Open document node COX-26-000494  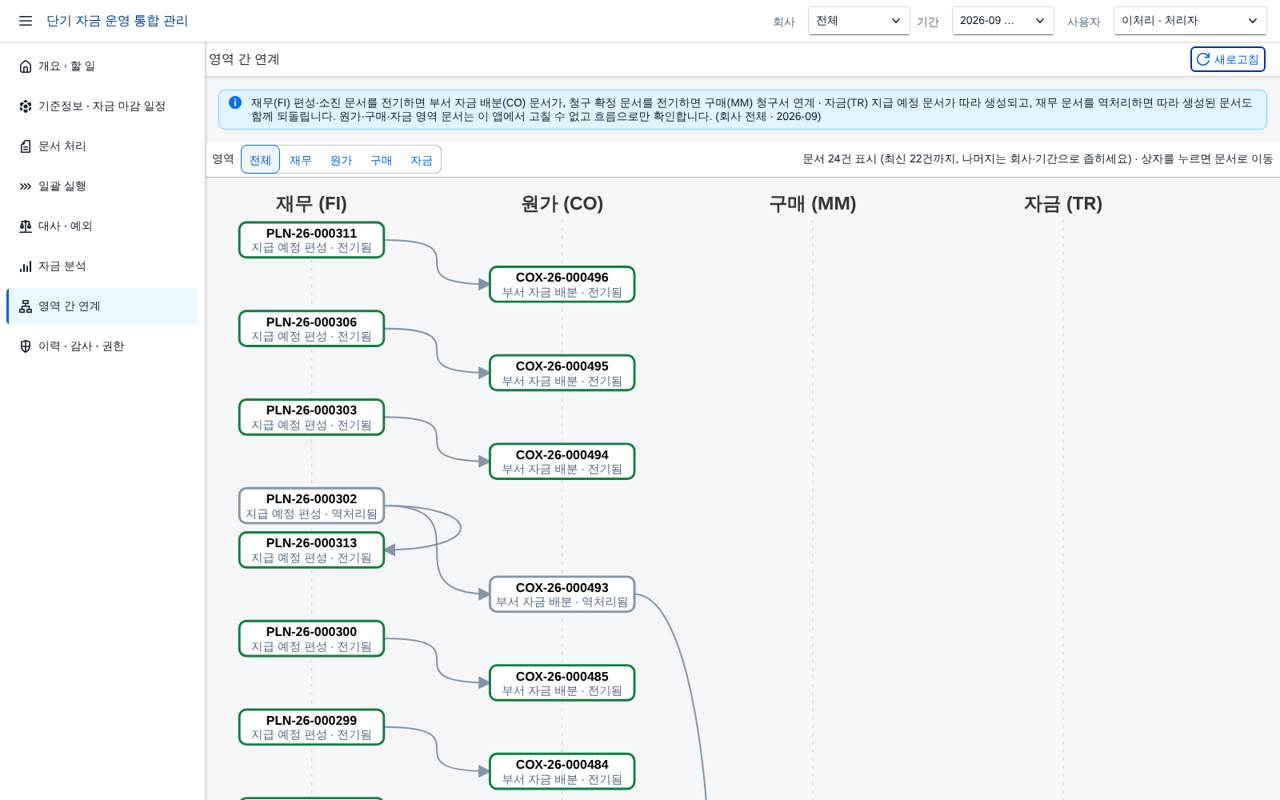562,461
